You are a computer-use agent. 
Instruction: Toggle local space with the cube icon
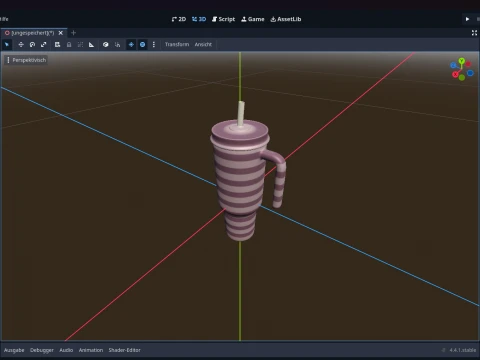[x=106, y=44]
